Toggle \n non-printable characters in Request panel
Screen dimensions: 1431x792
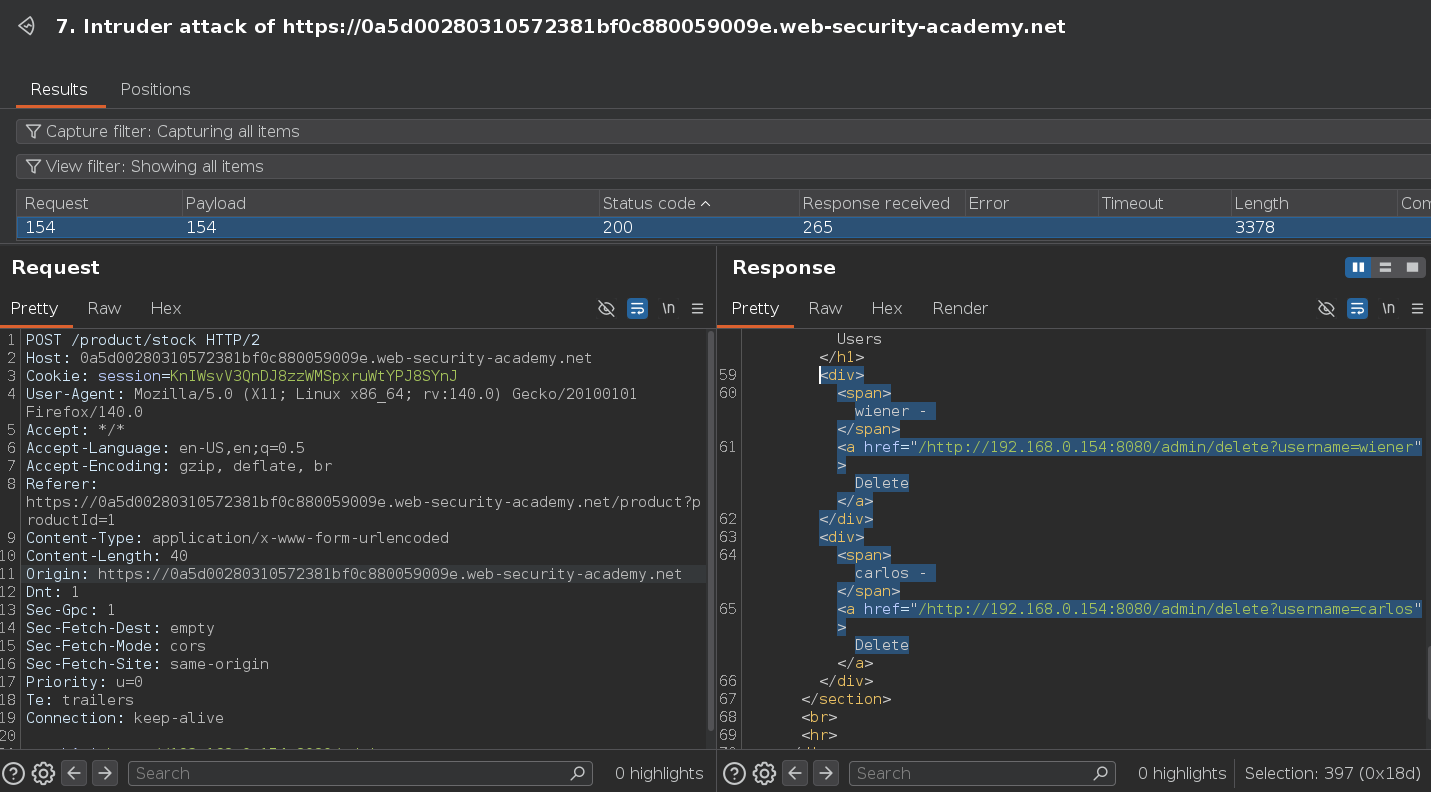pyautogui.click(x=668, y=308)
